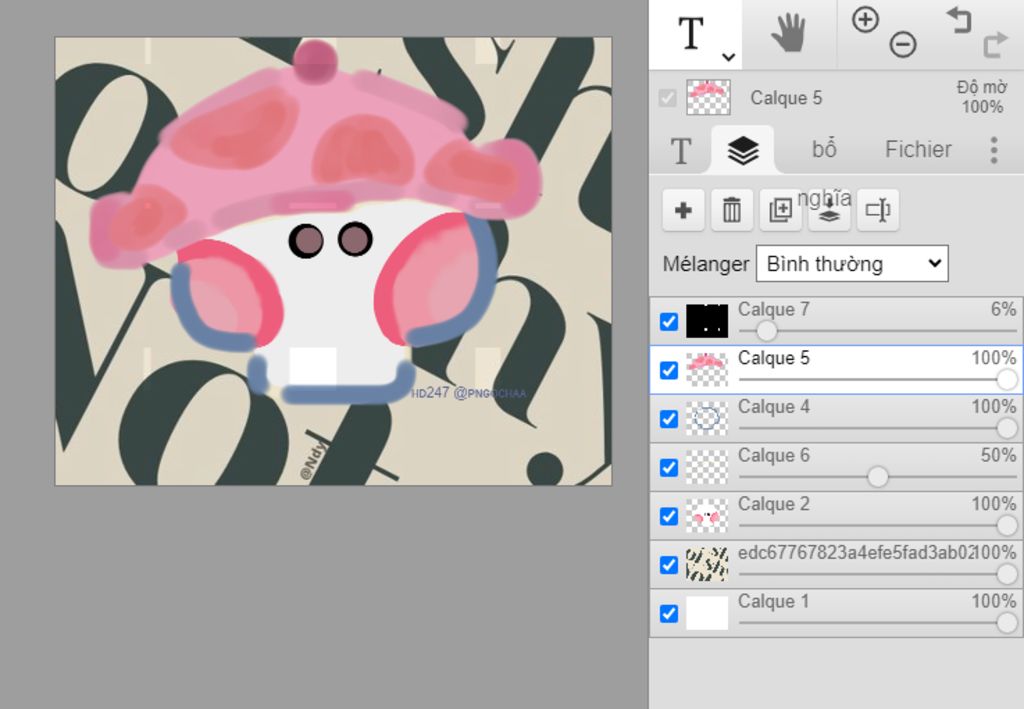The width and height of the screenshot is (1024, 709).
Task: Uncheck visibility of Calque 4
Action: click(669, 419)
